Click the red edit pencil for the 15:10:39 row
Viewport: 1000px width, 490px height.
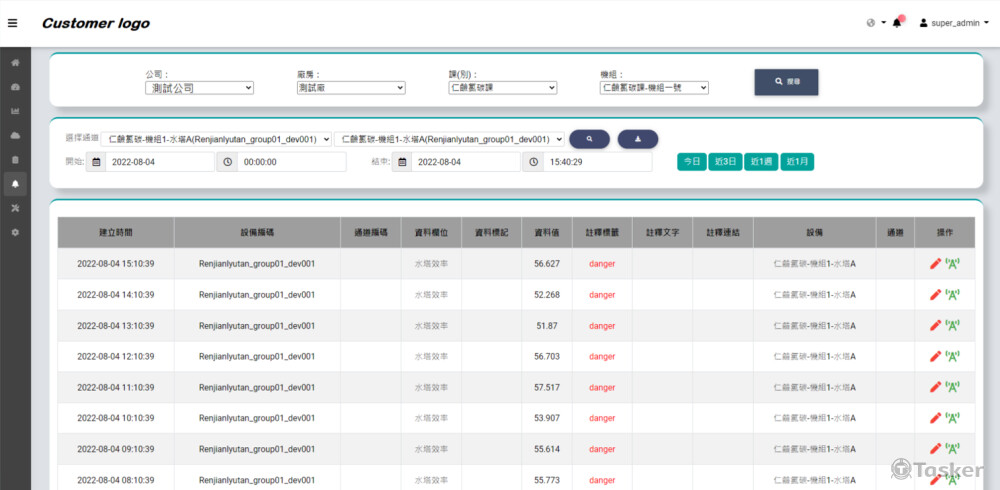click(x=935, y=264)
